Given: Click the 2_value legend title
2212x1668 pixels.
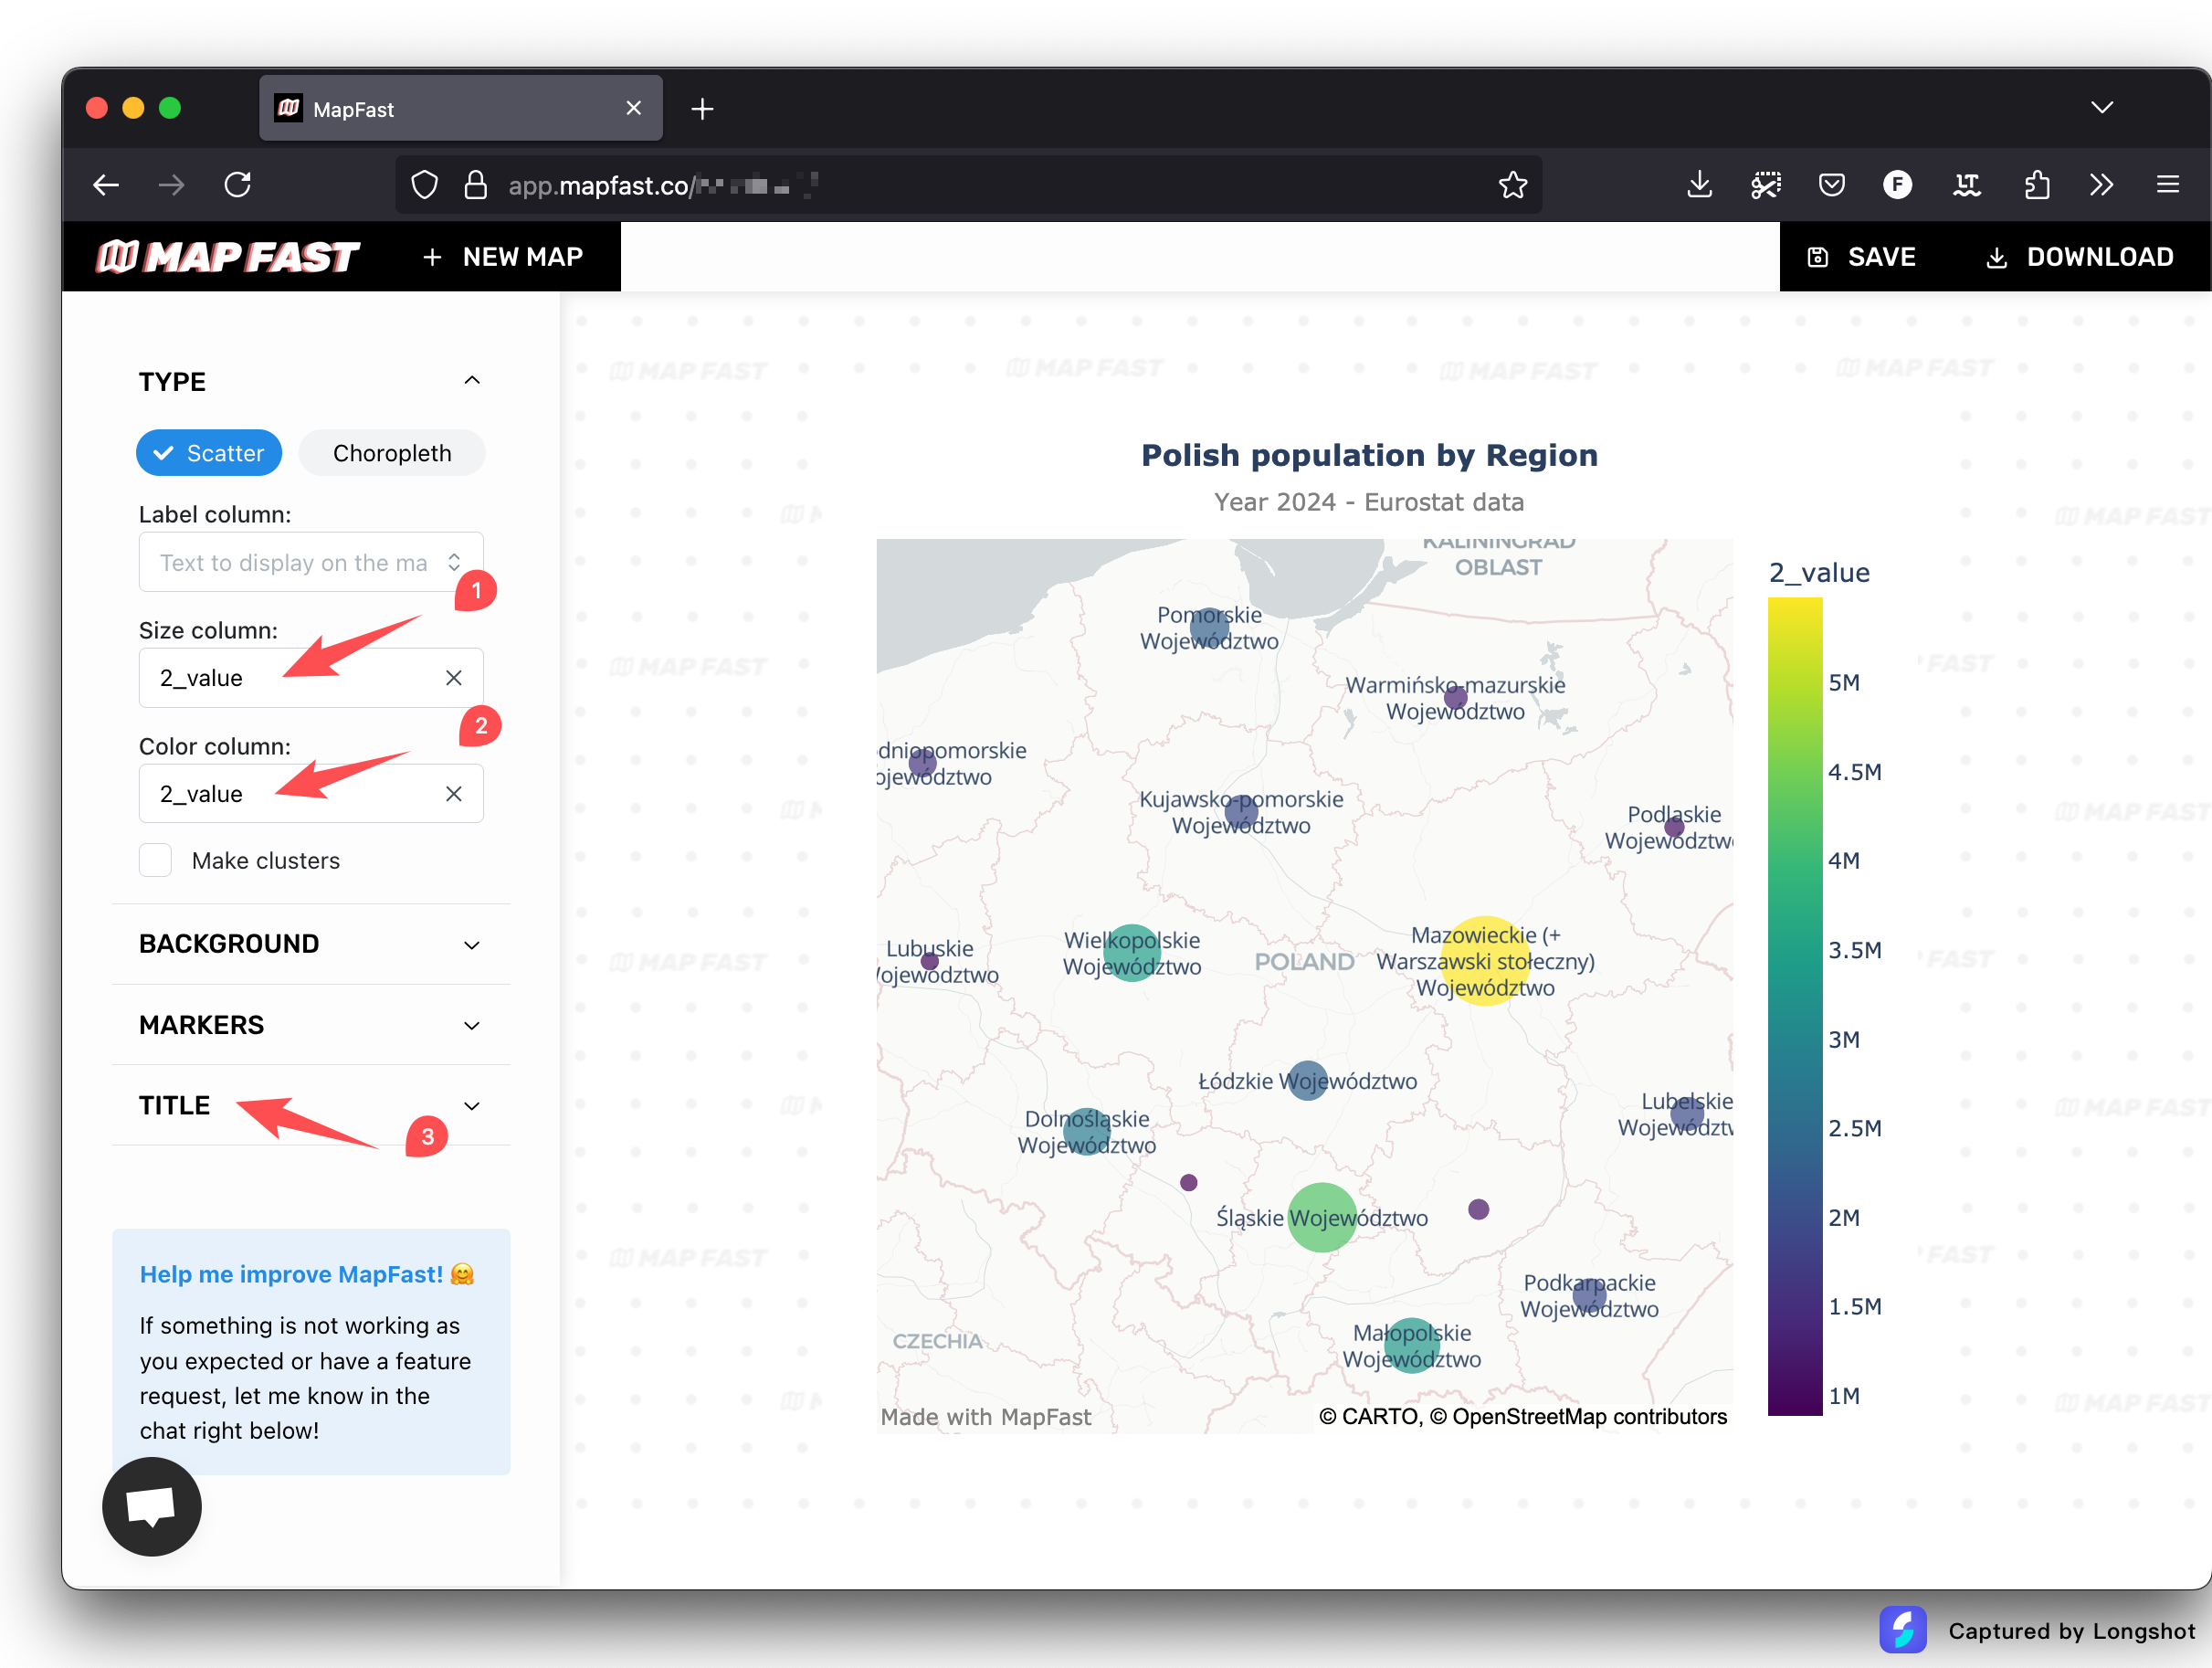Looking at the screenshot, I should 1819,572.
